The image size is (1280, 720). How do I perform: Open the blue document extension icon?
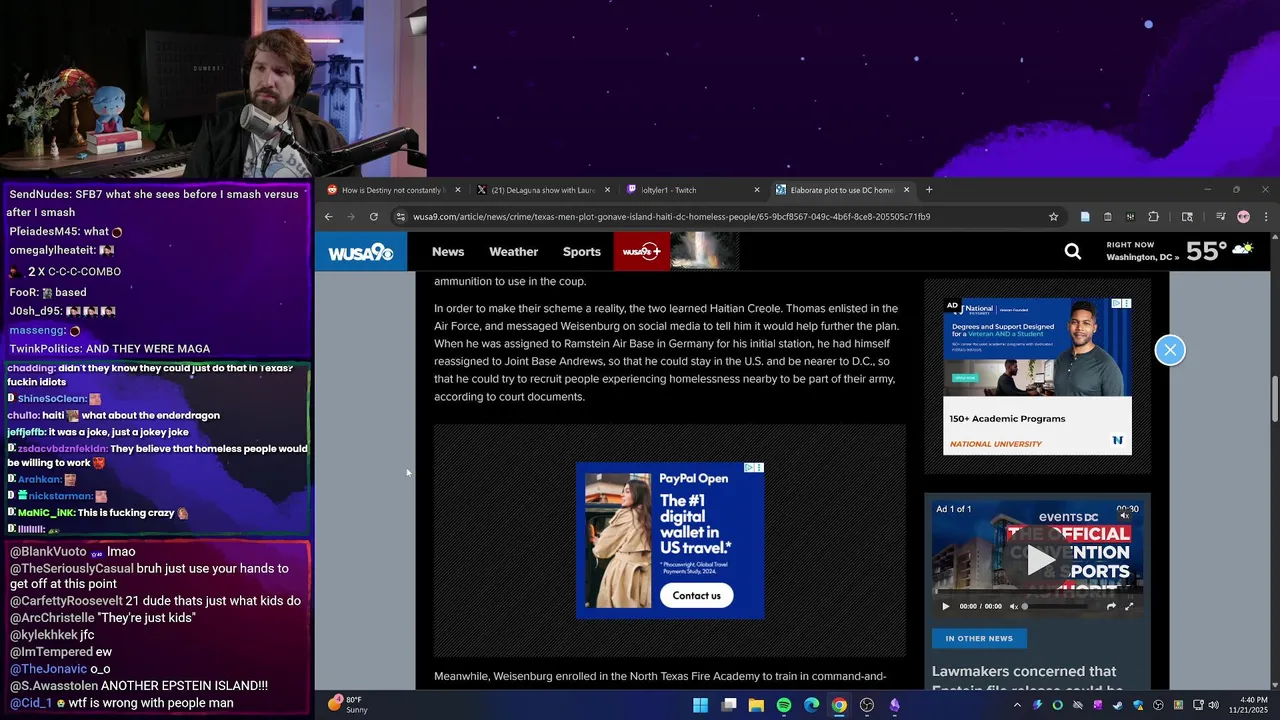(1085, 216)
